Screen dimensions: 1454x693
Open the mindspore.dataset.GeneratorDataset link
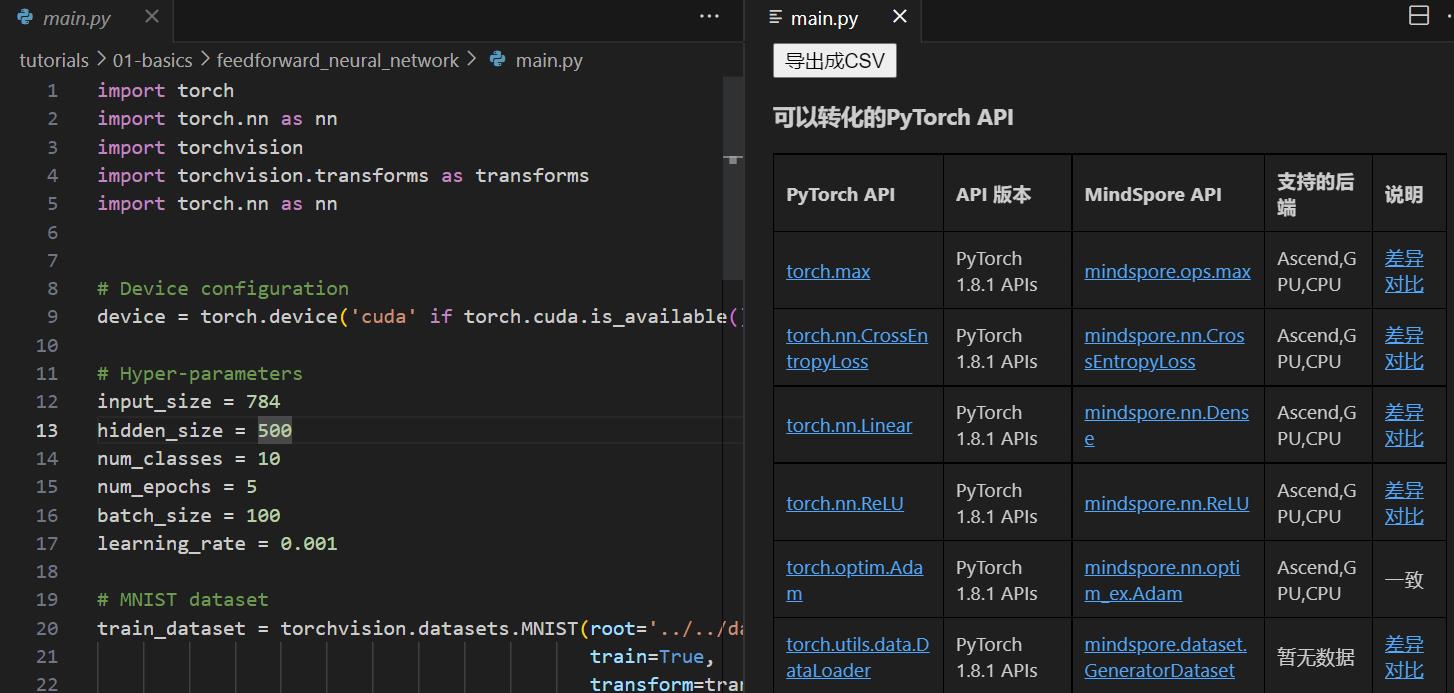click(x=1165, y=657)
